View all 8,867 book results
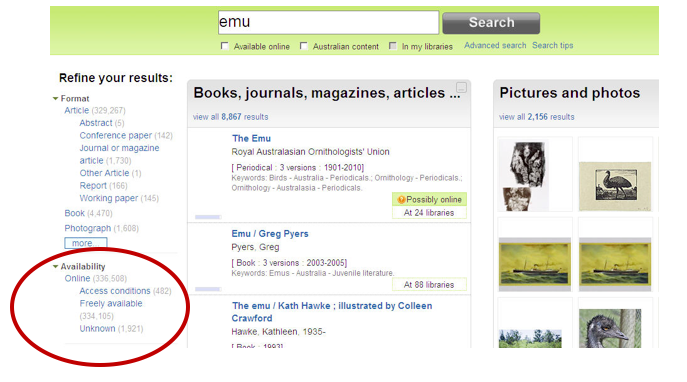 (x=230, y=117)
